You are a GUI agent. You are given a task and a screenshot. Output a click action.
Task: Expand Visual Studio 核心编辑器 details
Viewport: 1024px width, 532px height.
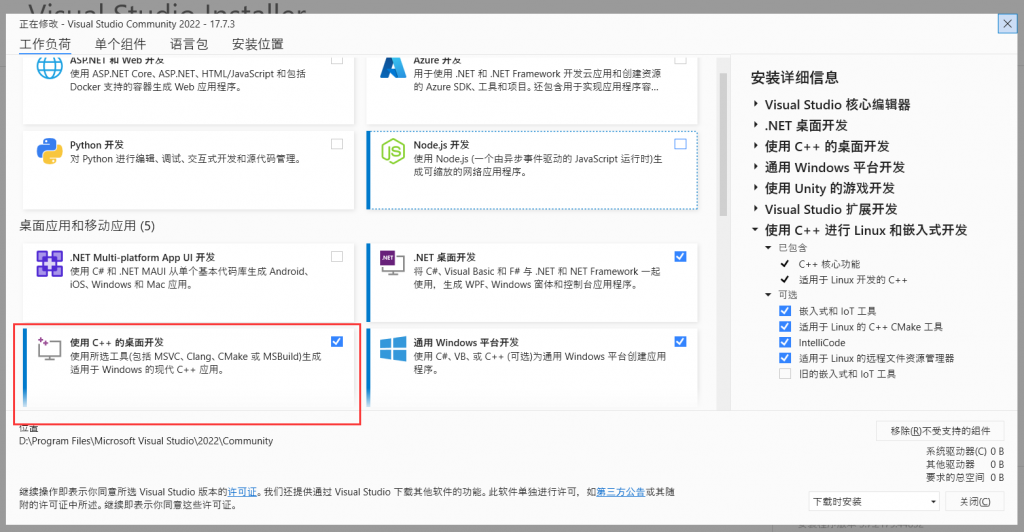[x=756, y=104]
